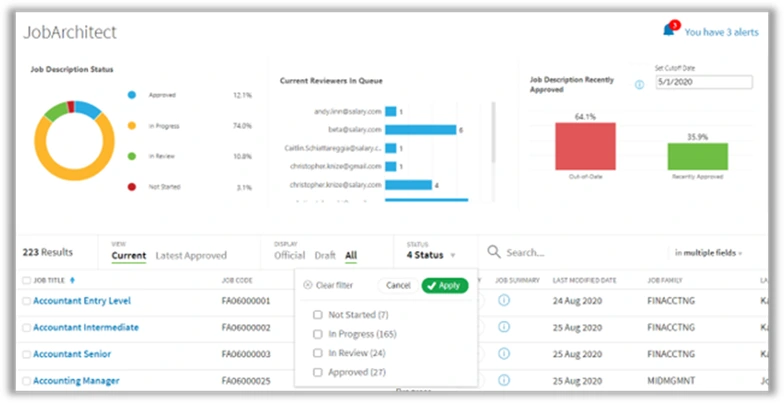Open Accountant Entry Level job
784x403 pixels.
[82, 301]
